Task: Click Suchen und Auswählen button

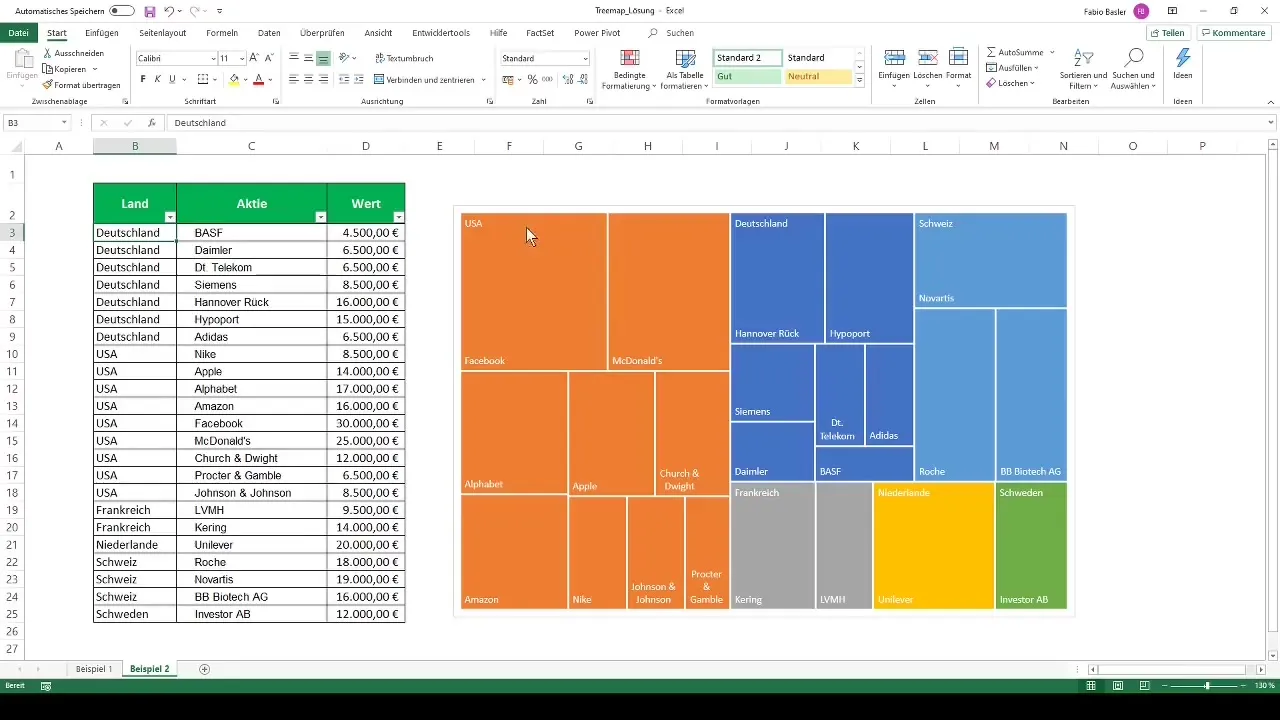Action: tap(1134, 68)
